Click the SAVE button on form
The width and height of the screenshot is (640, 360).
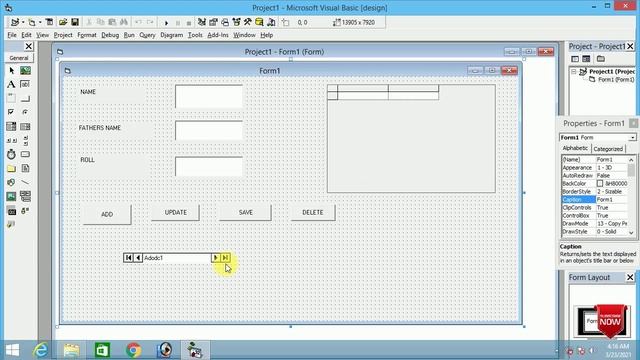point(245,212)
